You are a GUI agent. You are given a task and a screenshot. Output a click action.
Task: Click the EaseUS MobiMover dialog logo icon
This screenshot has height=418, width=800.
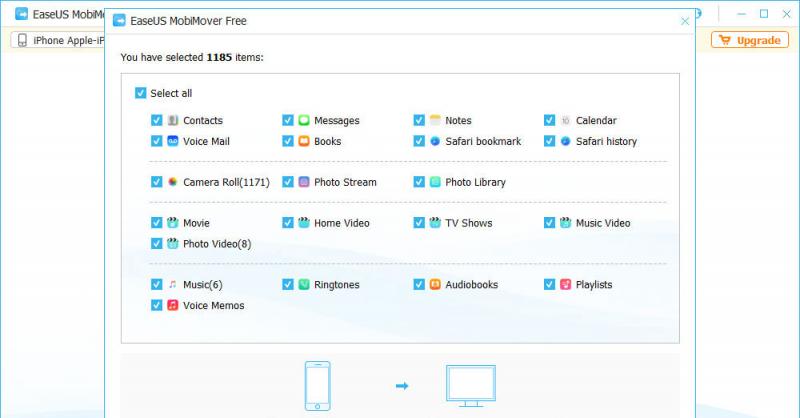click(x=119, y=20)
